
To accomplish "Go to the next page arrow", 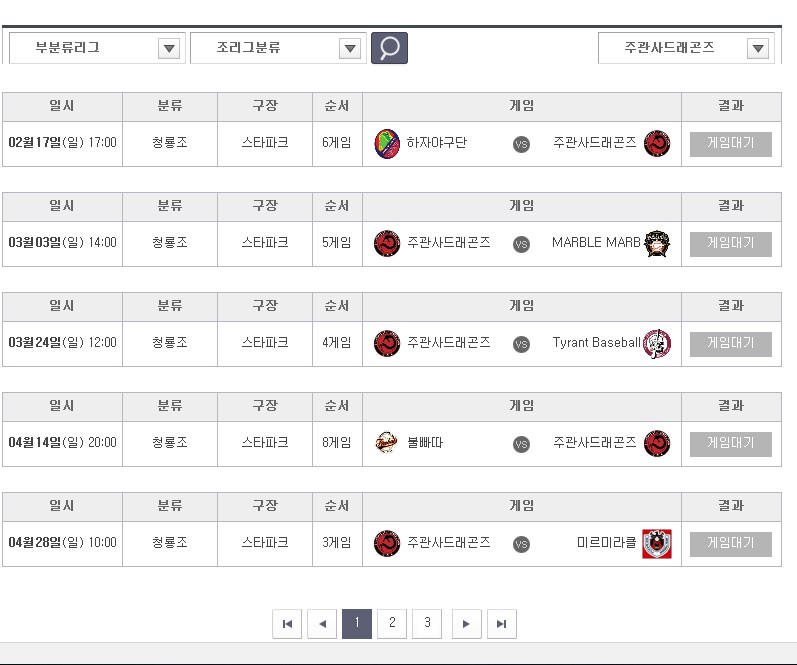I will 466,624.
